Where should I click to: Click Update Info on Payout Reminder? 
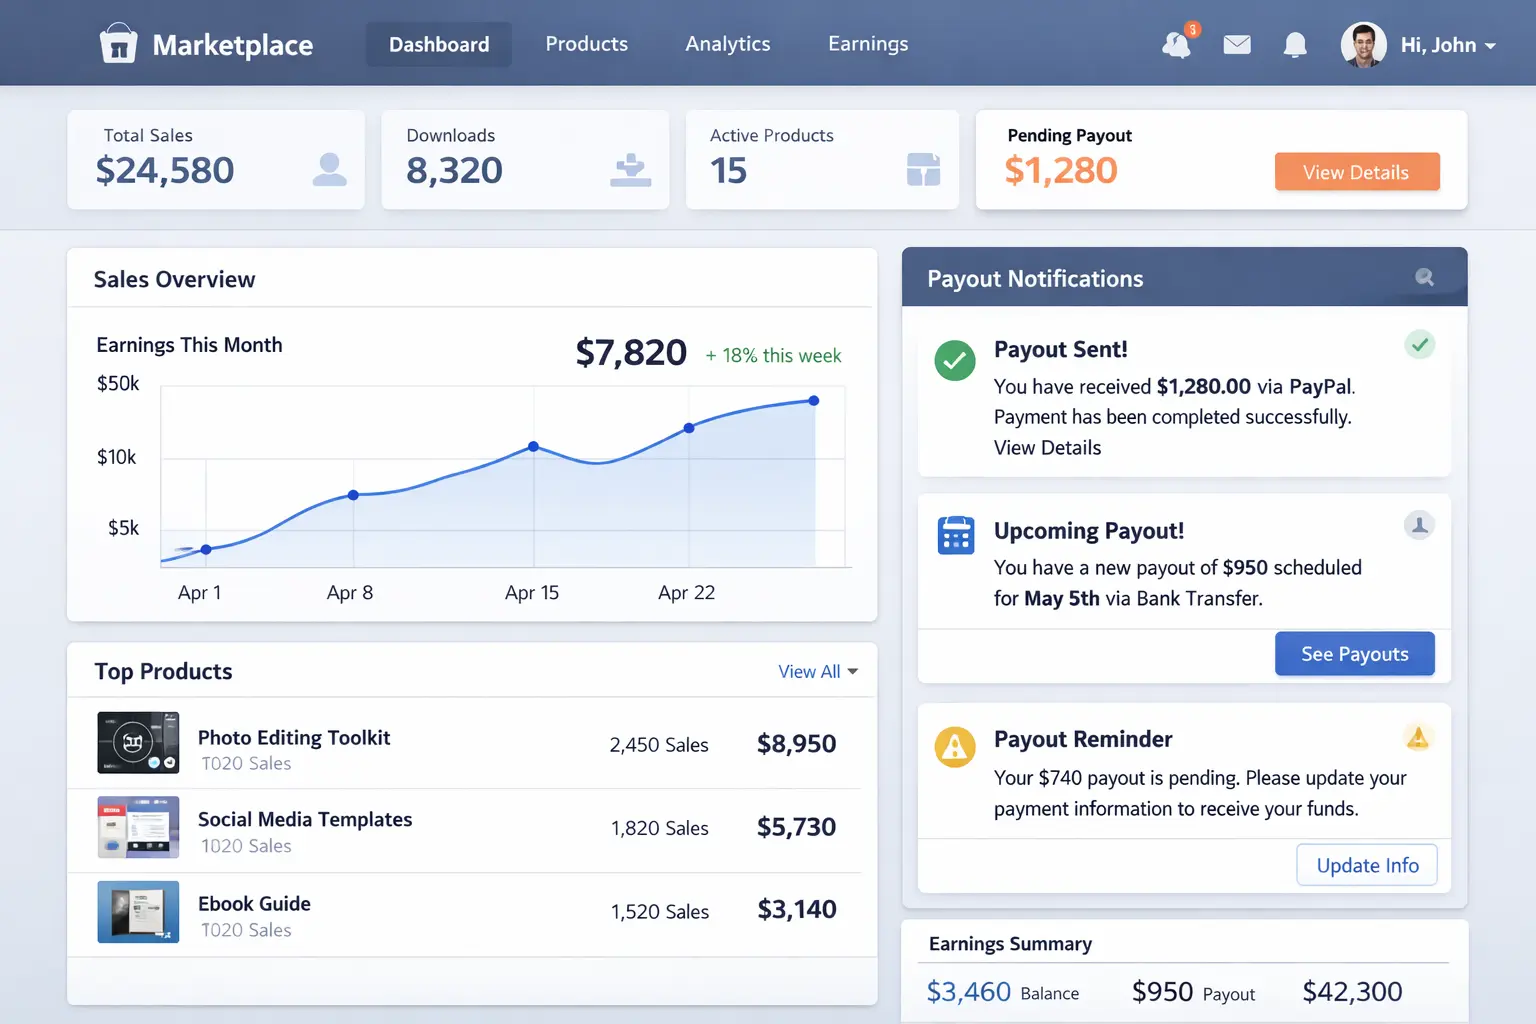tap(1366, 865)
